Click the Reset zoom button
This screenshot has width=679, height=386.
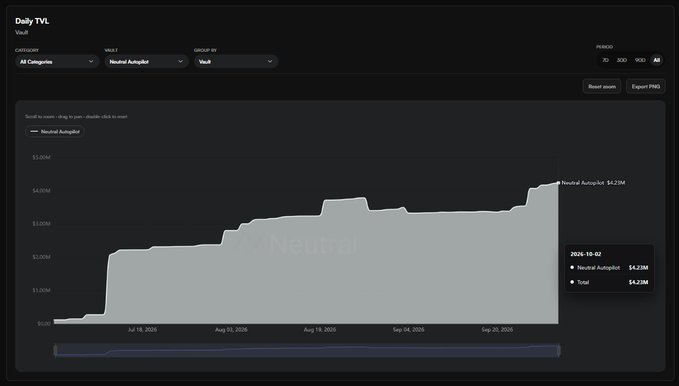tap(601, 87)
